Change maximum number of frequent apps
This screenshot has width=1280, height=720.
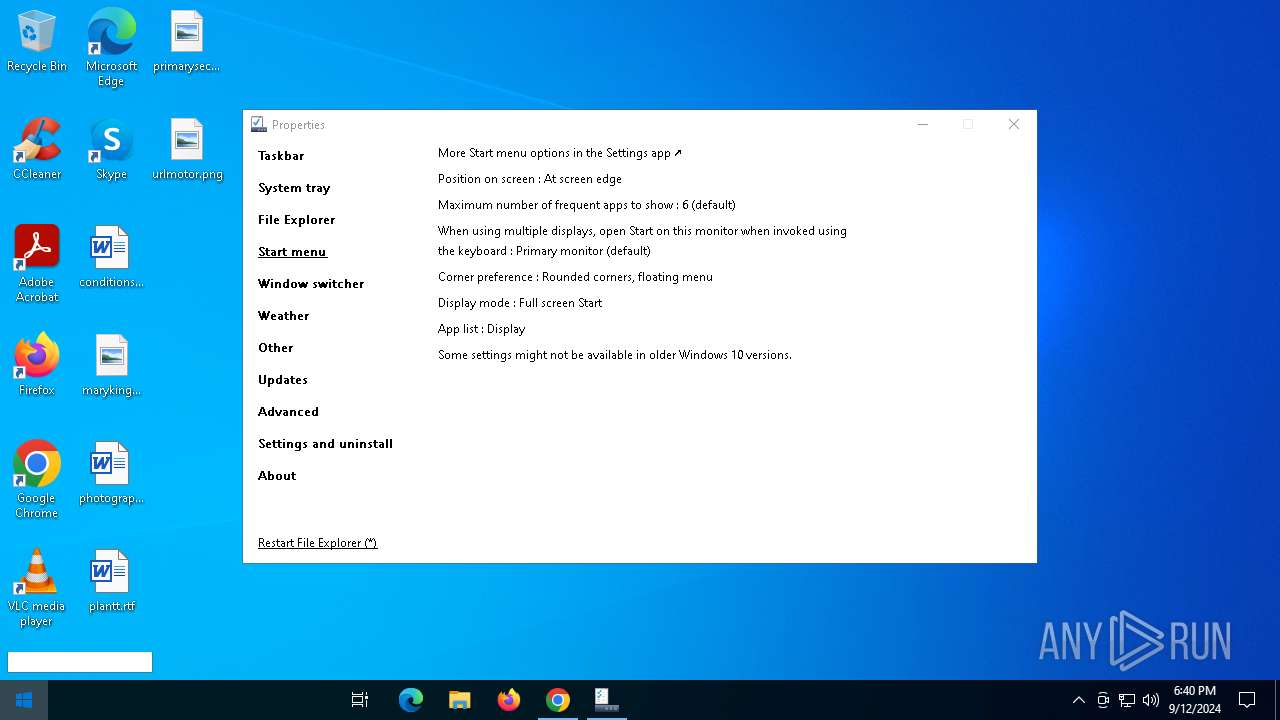pos(587,205)
